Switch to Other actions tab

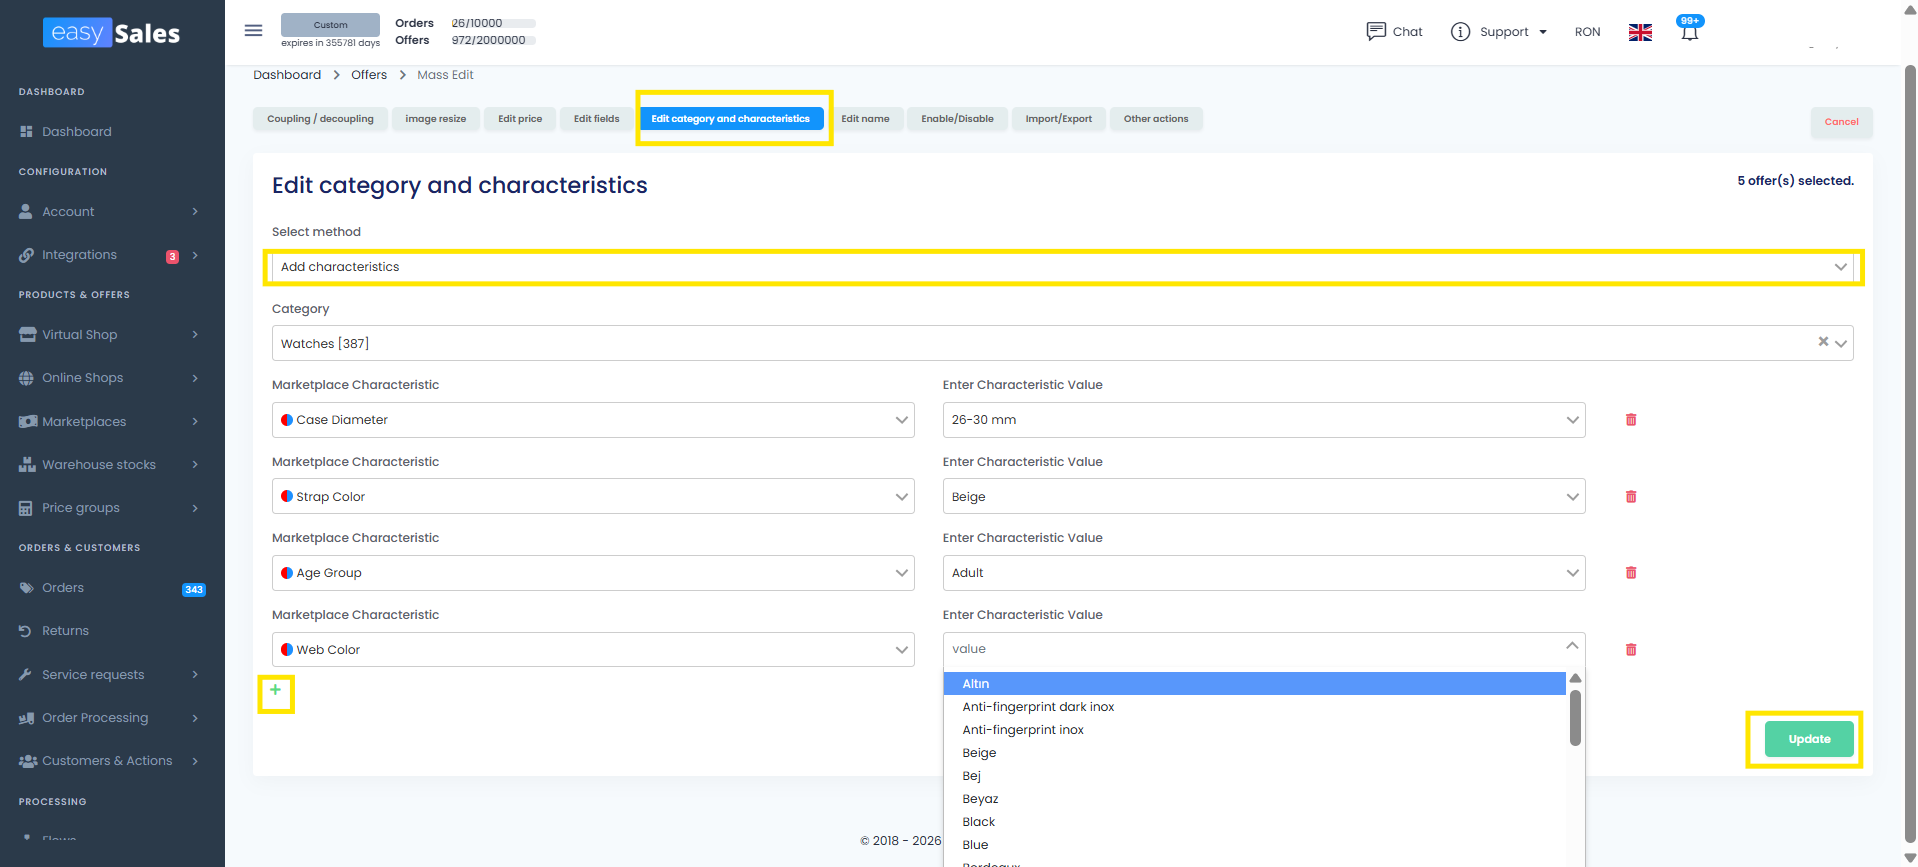[1156, 119]
